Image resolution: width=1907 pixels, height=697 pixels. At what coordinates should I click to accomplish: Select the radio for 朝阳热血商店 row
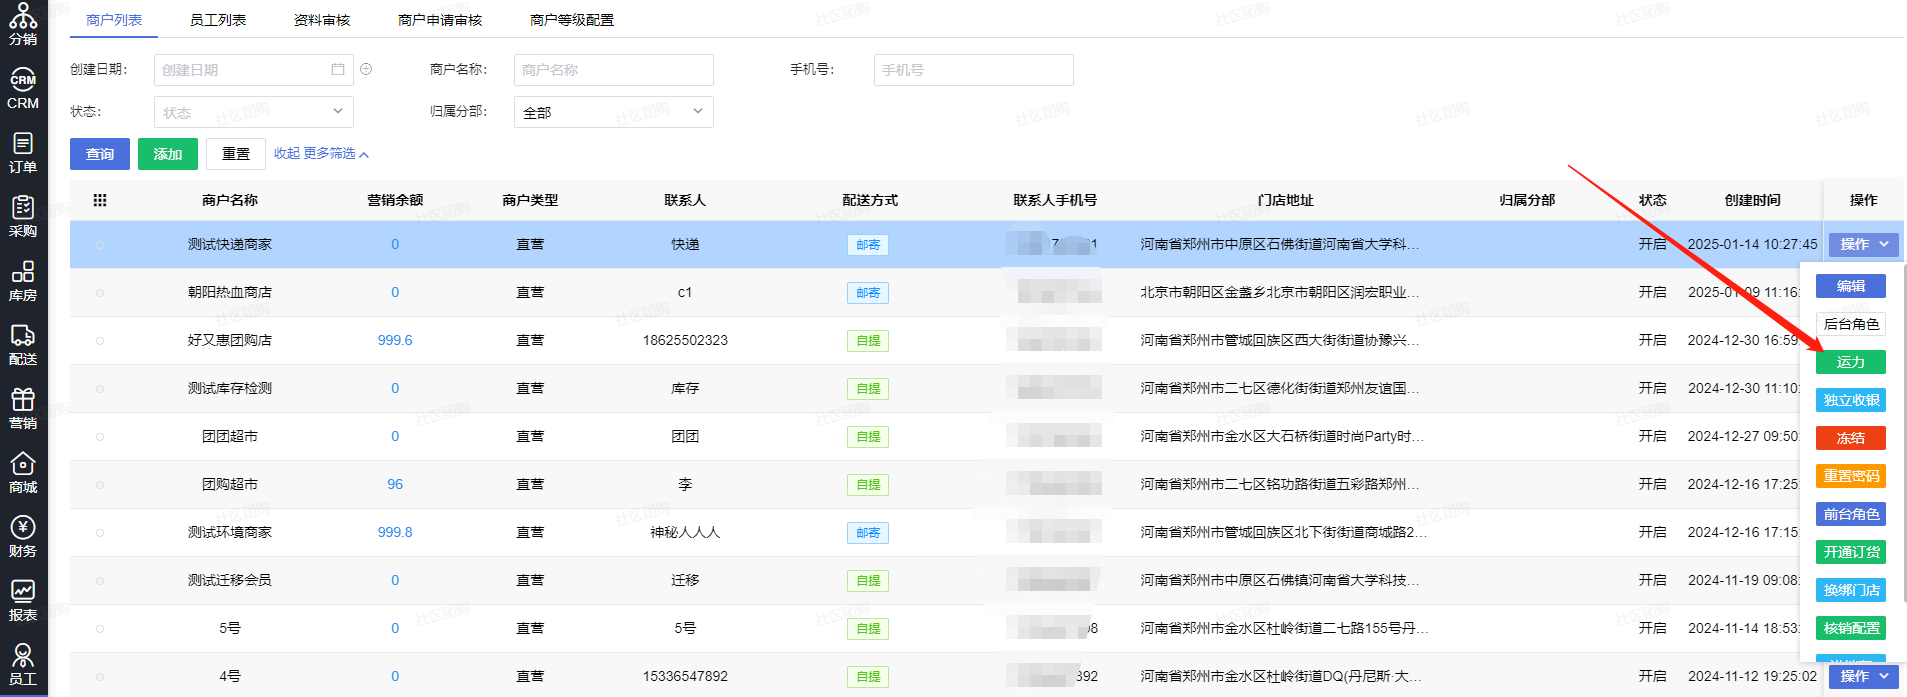[x=100, y=293]
